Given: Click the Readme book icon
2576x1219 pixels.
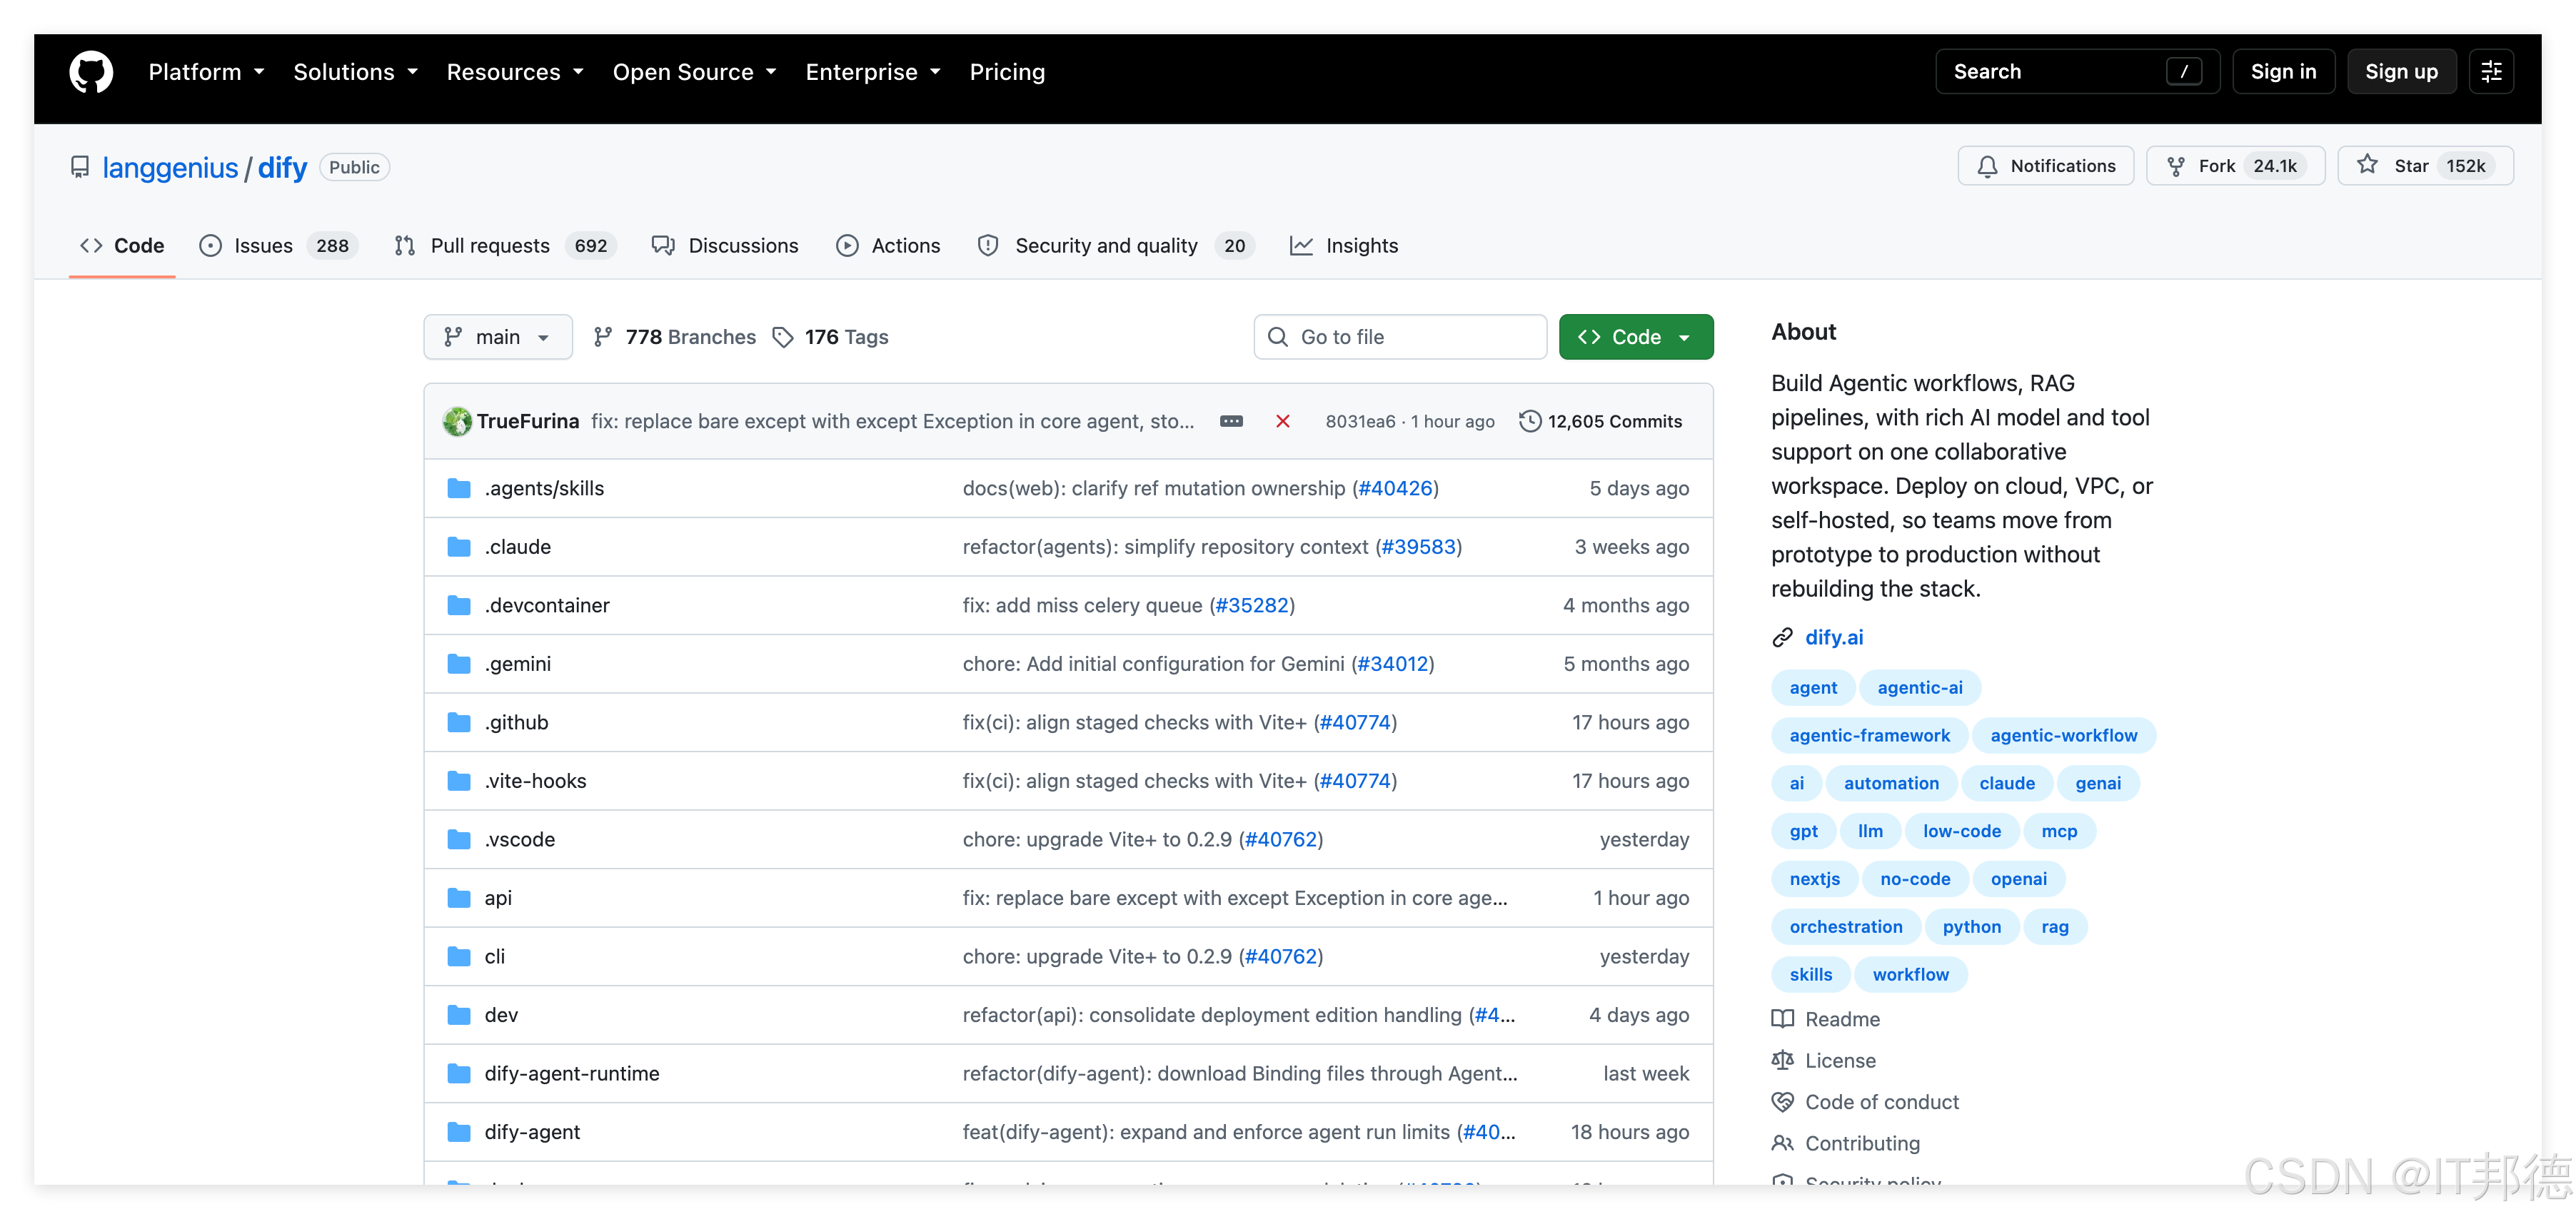Looking at the screenshot, I should click(x=1782, y=1019).
